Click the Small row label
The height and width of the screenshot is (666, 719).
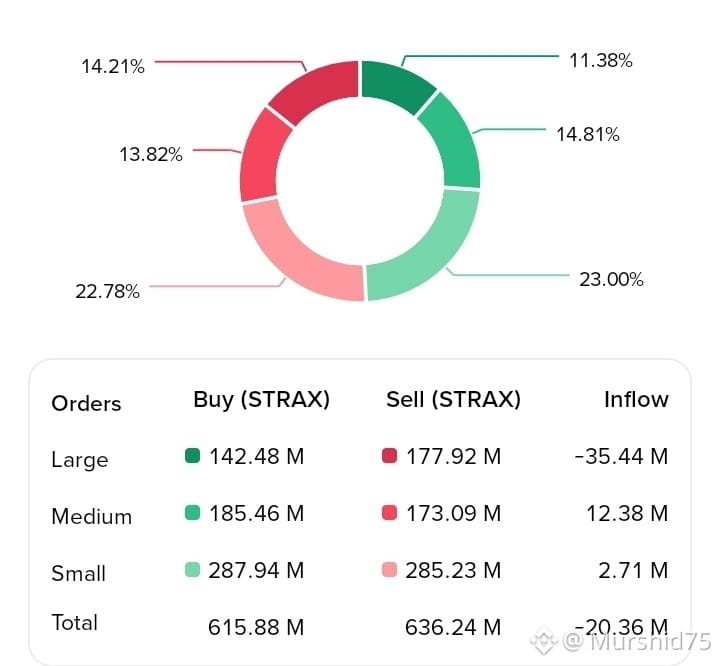78,573
